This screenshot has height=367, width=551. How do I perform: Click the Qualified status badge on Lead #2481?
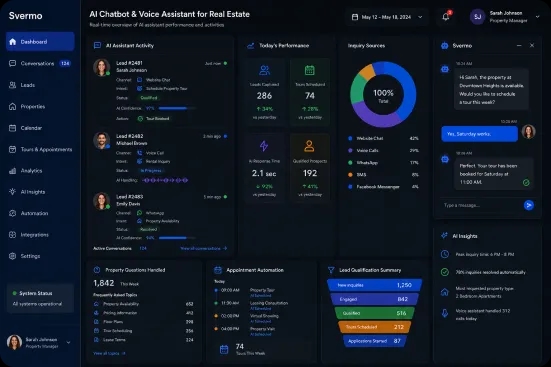(149, 98)
